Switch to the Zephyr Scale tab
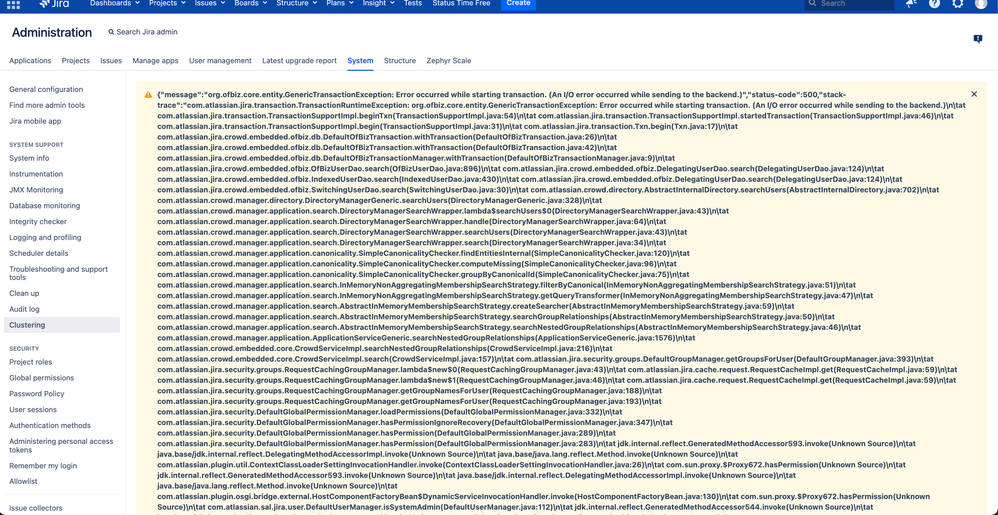The width and height of the screenshot is (998, 515). (x=449, y=60)
